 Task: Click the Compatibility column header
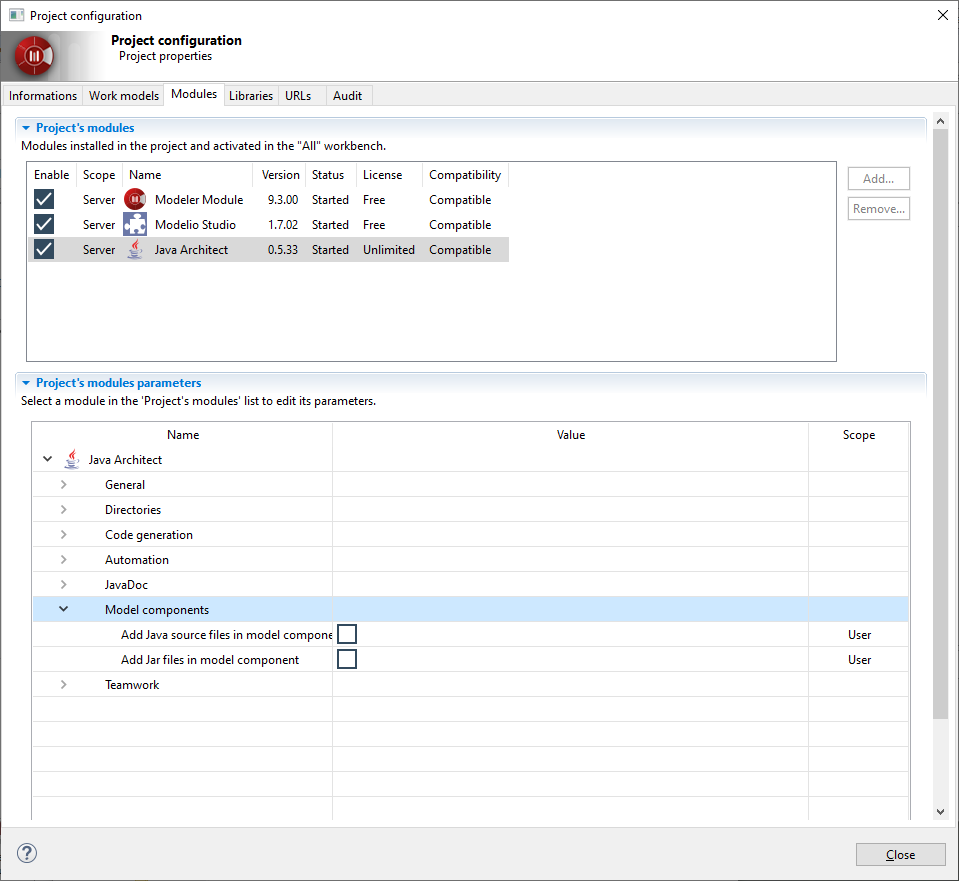point(465,175)
